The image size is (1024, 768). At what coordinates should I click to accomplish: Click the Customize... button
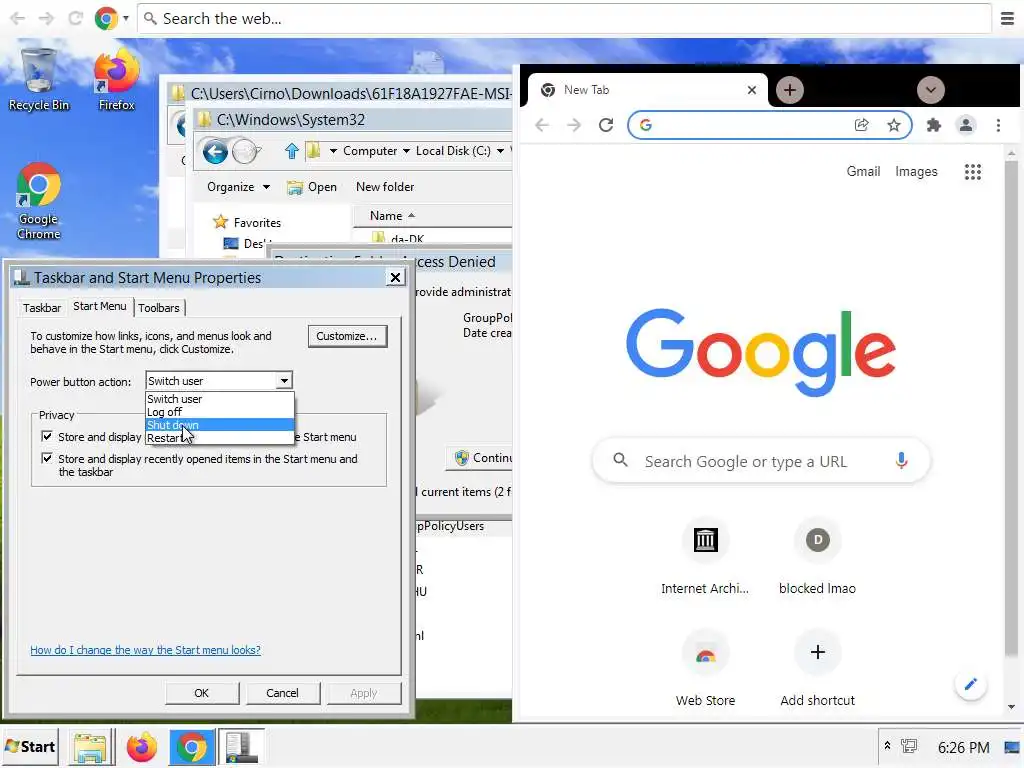pyautogui.click(x=347, y=336)
